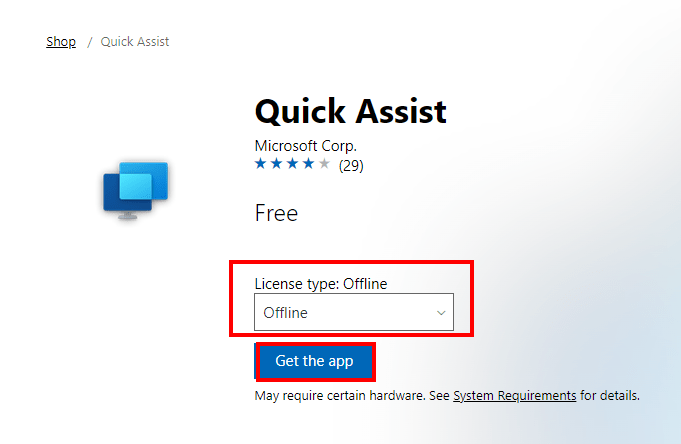Click the first rating star
The image size is (681, 444).
pos(261,164)
